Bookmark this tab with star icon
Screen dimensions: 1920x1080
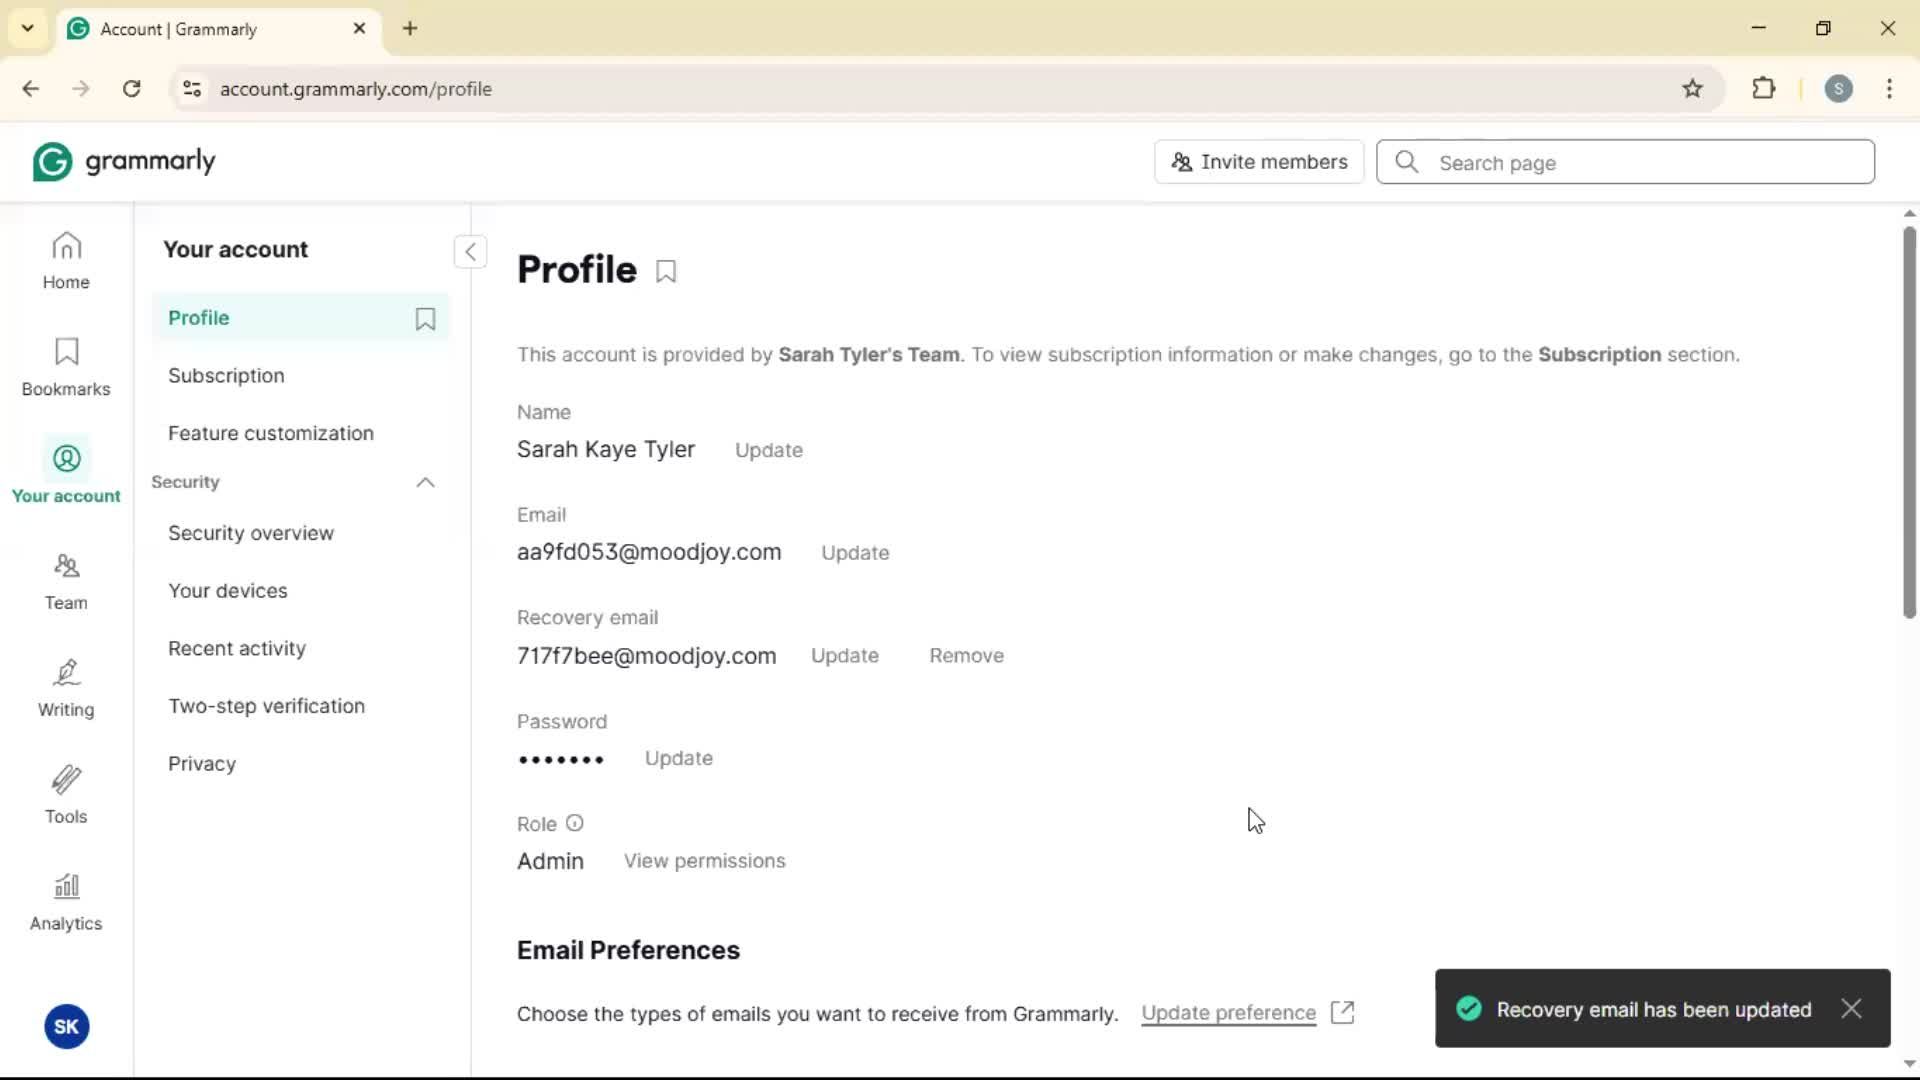(x=1692, y=89)
